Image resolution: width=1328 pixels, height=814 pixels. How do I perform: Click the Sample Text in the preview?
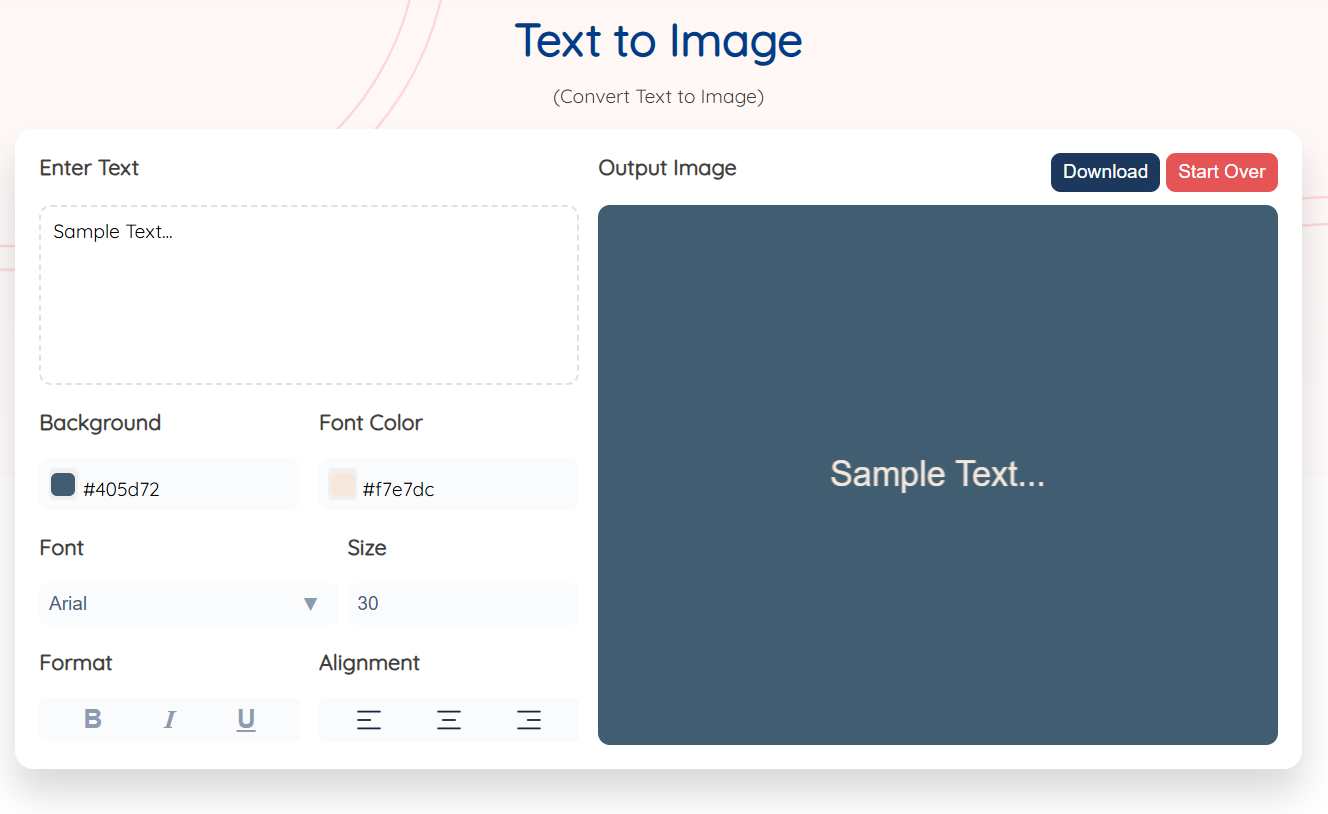click(x=937, y=474)
